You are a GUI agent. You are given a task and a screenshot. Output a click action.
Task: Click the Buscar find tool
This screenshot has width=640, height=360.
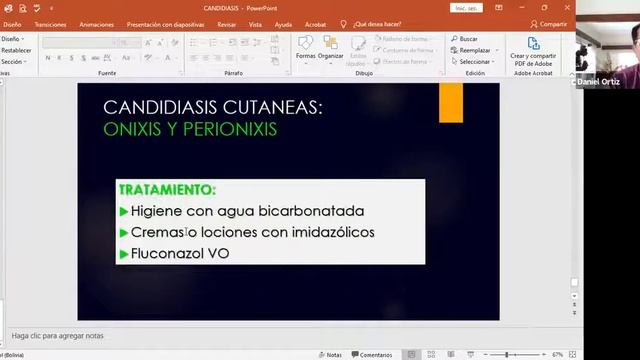pos(464,39)
